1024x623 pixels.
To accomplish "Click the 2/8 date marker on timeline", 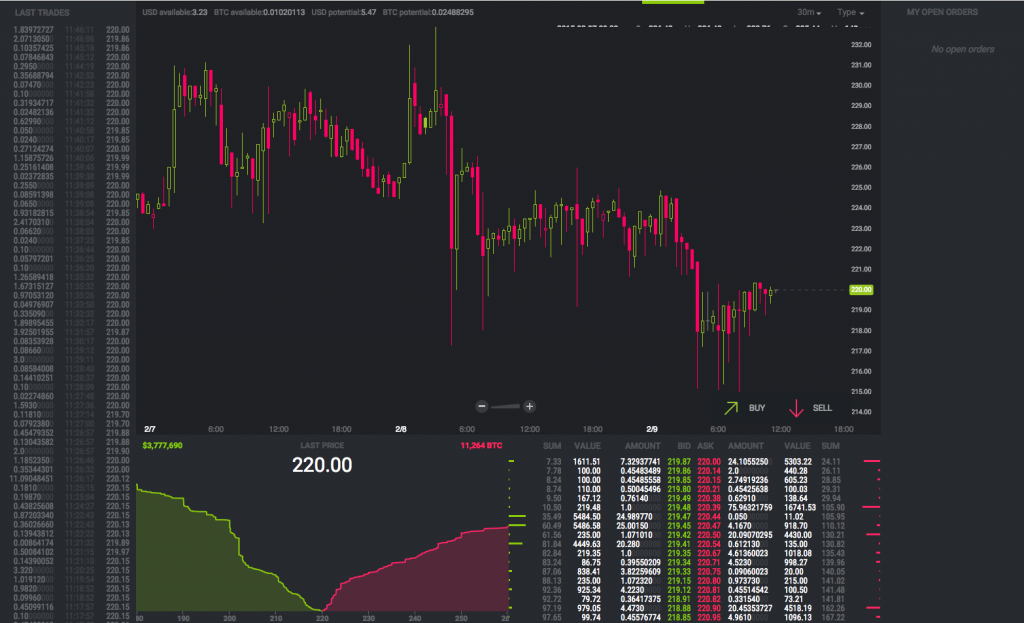I will tap(401, 429).
